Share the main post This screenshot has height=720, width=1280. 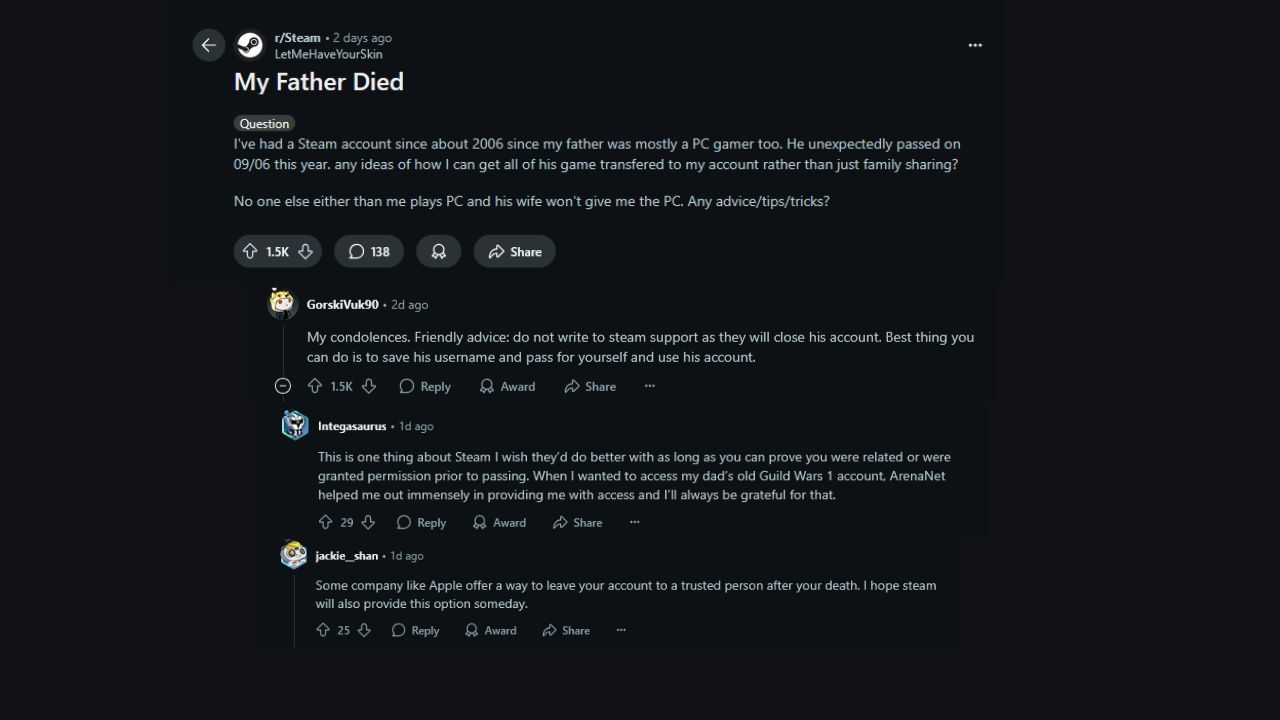pyautogui.click(x=514, y=252)
